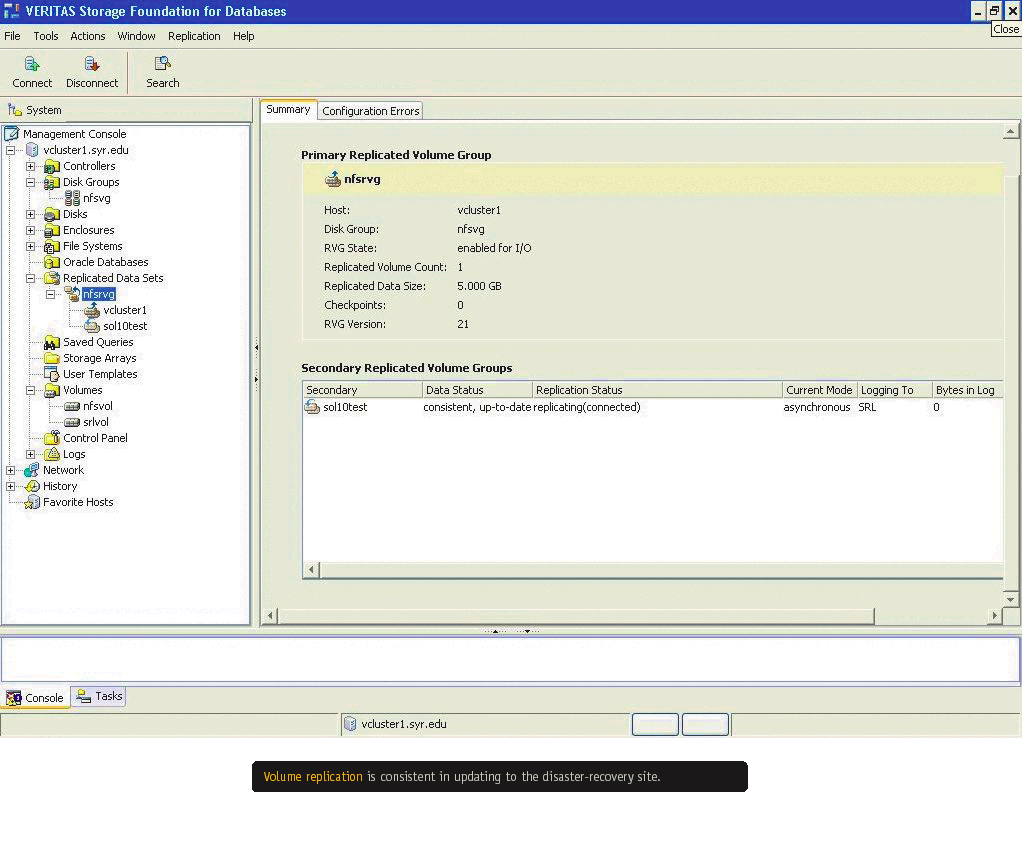This screenshot has width=1022, height=864.
Task: Open the Replication menu
Action: click(x=194, y=36)
